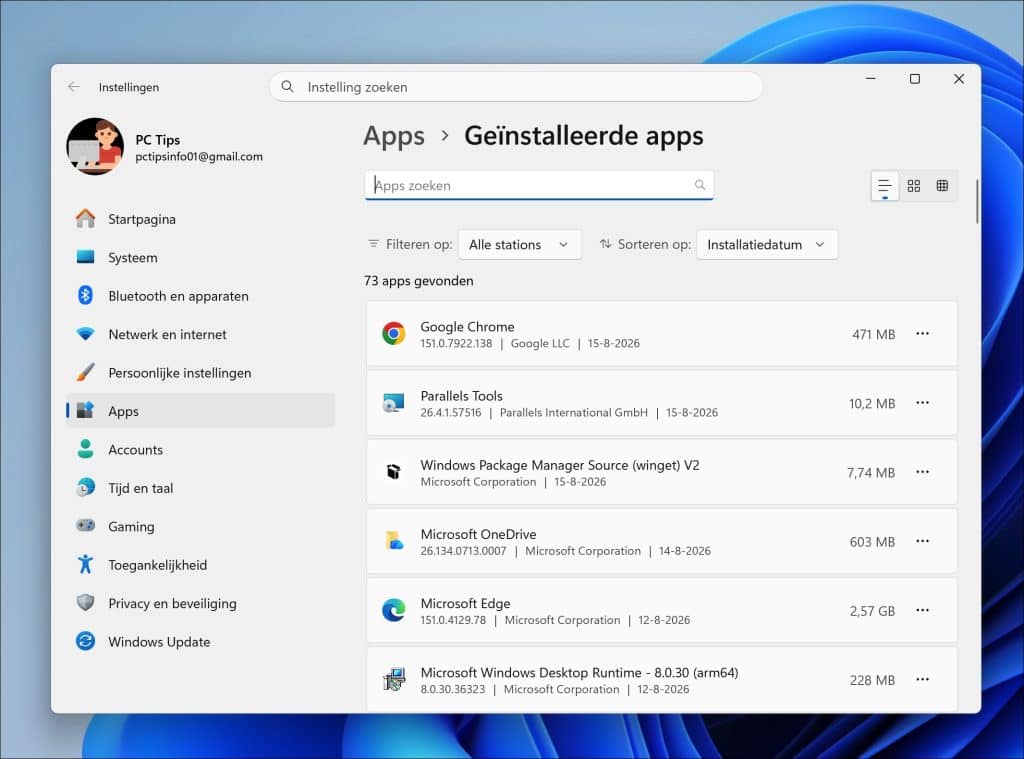Minimize the Instellingen window

click(871, 79)
